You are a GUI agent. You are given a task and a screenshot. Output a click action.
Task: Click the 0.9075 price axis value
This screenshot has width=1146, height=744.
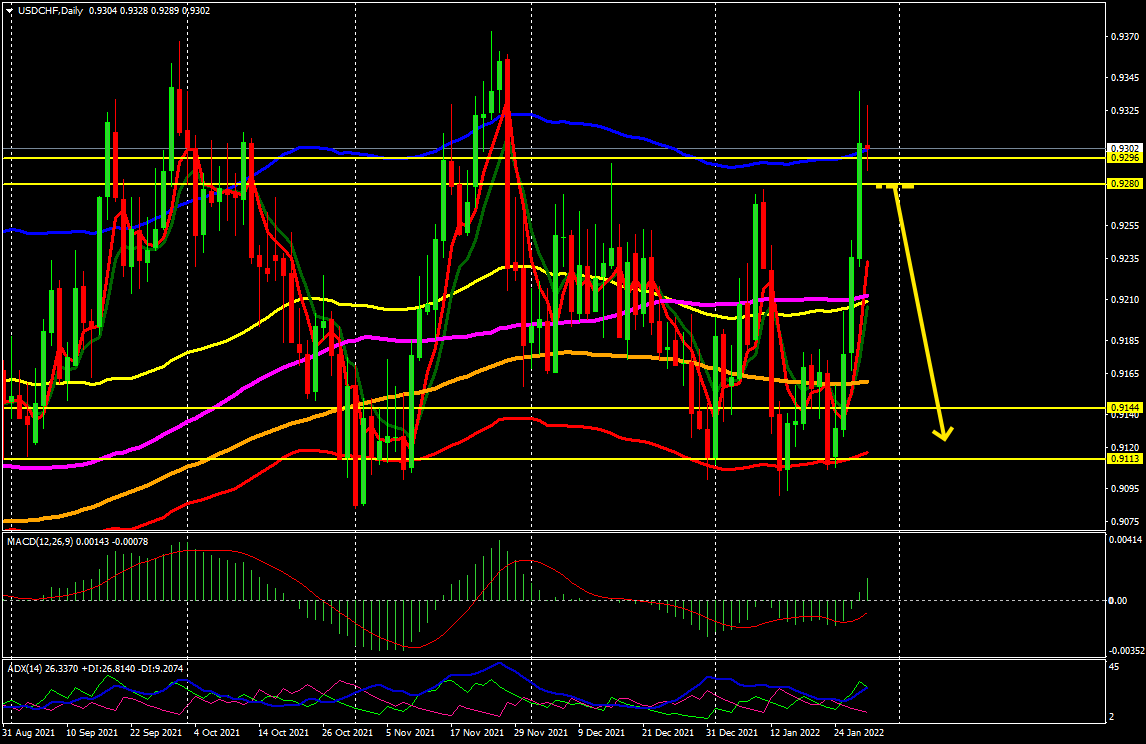1125,522
